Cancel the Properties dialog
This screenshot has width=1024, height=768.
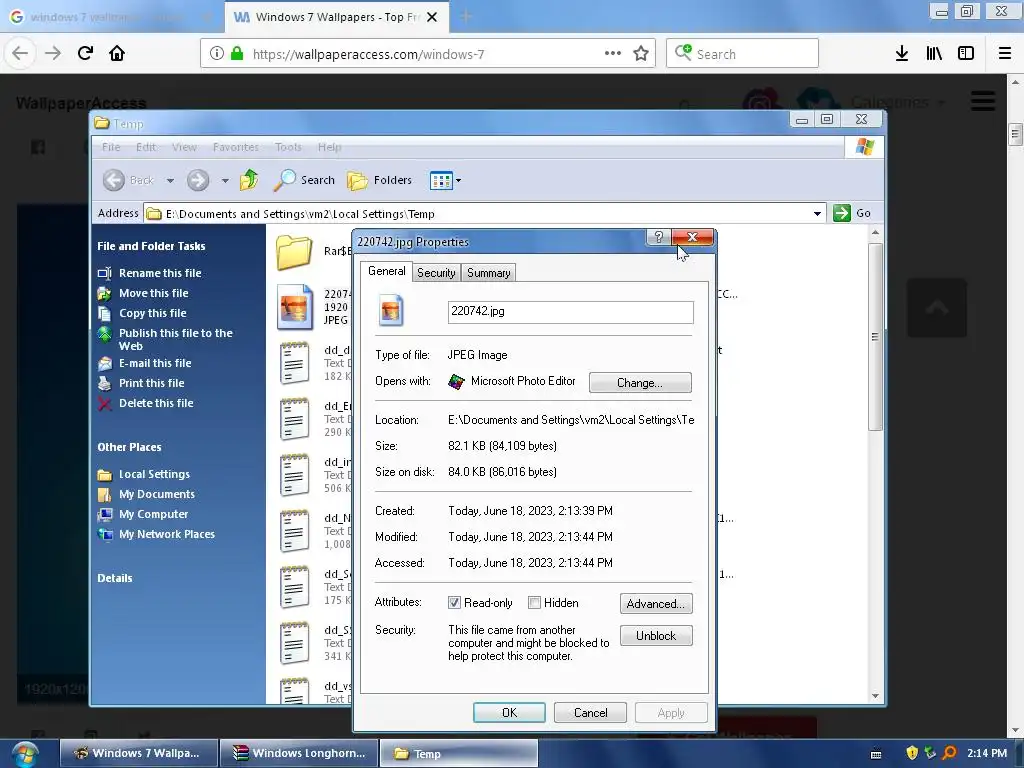click(590, 712)
